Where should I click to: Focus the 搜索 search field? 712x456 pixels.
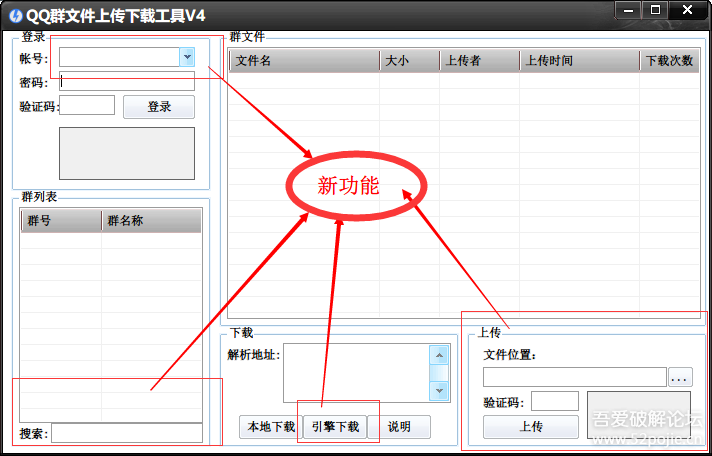coord(127,433)
